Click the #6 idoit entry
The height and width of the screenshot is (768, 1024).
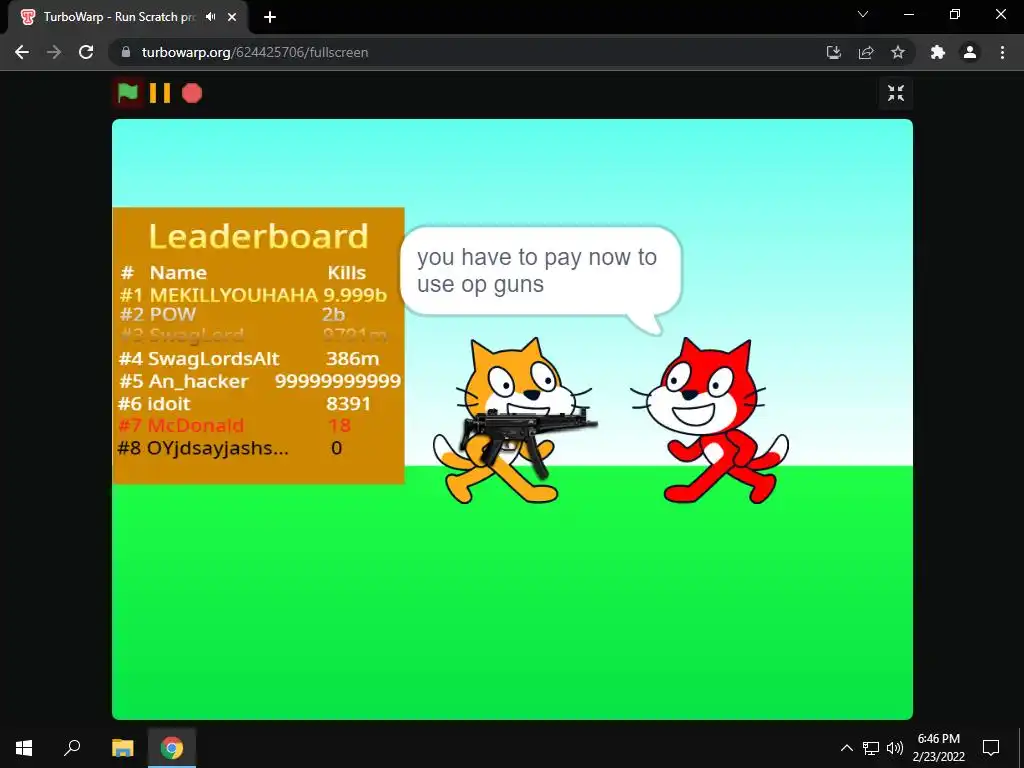click(x=244, y=404)
